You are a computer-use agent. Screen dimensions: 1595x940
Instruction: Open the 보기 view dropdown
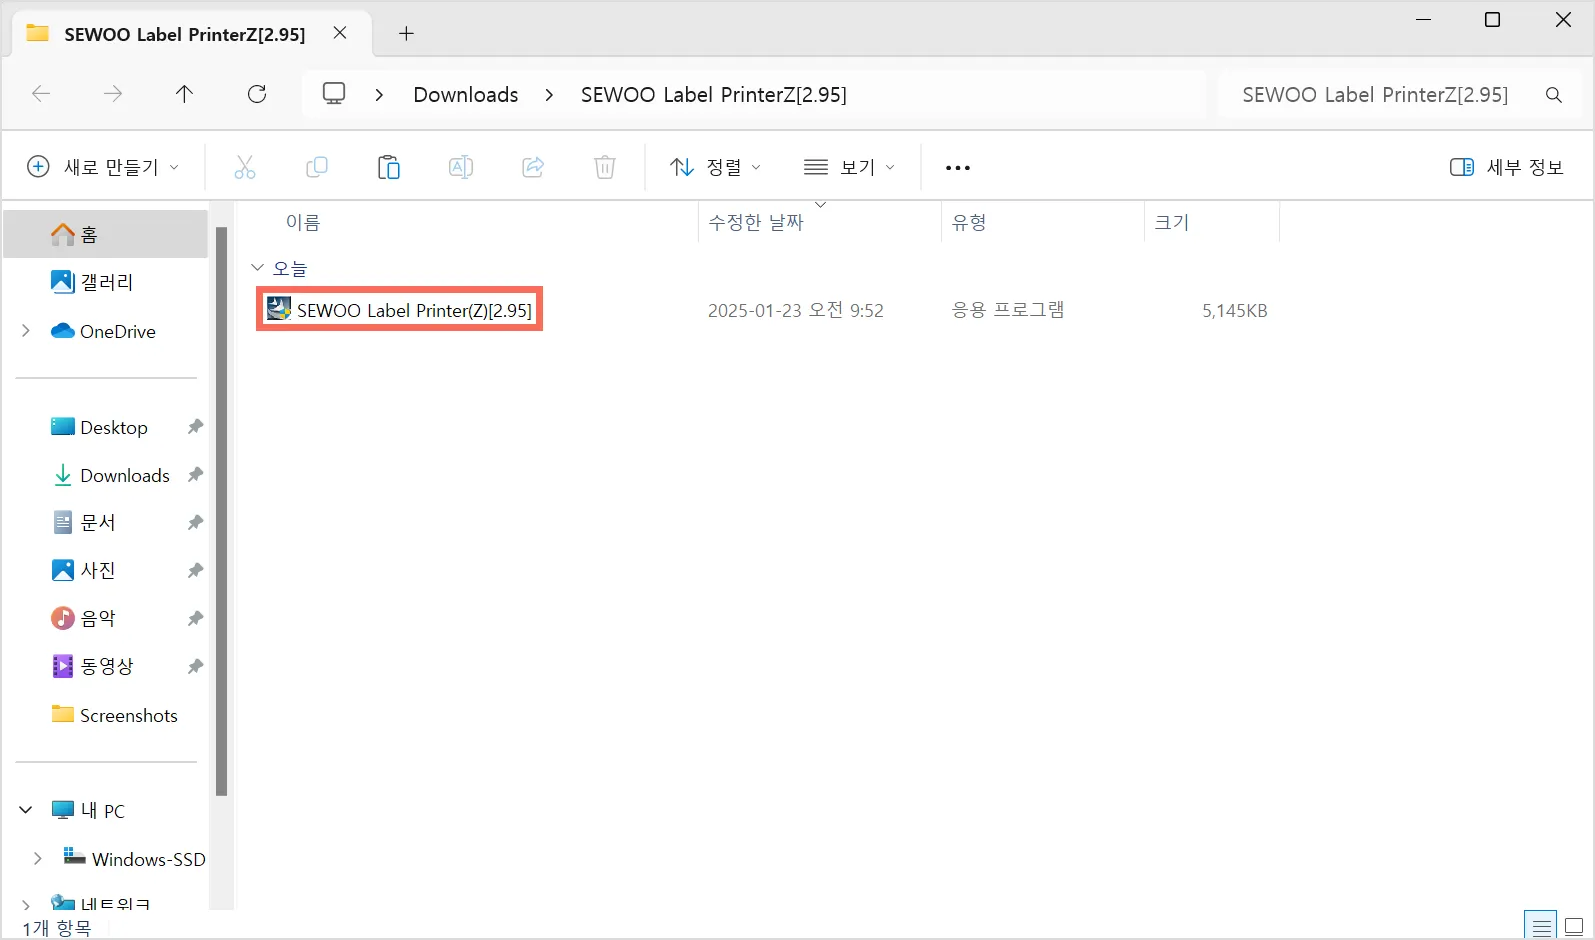pos(849,167)
